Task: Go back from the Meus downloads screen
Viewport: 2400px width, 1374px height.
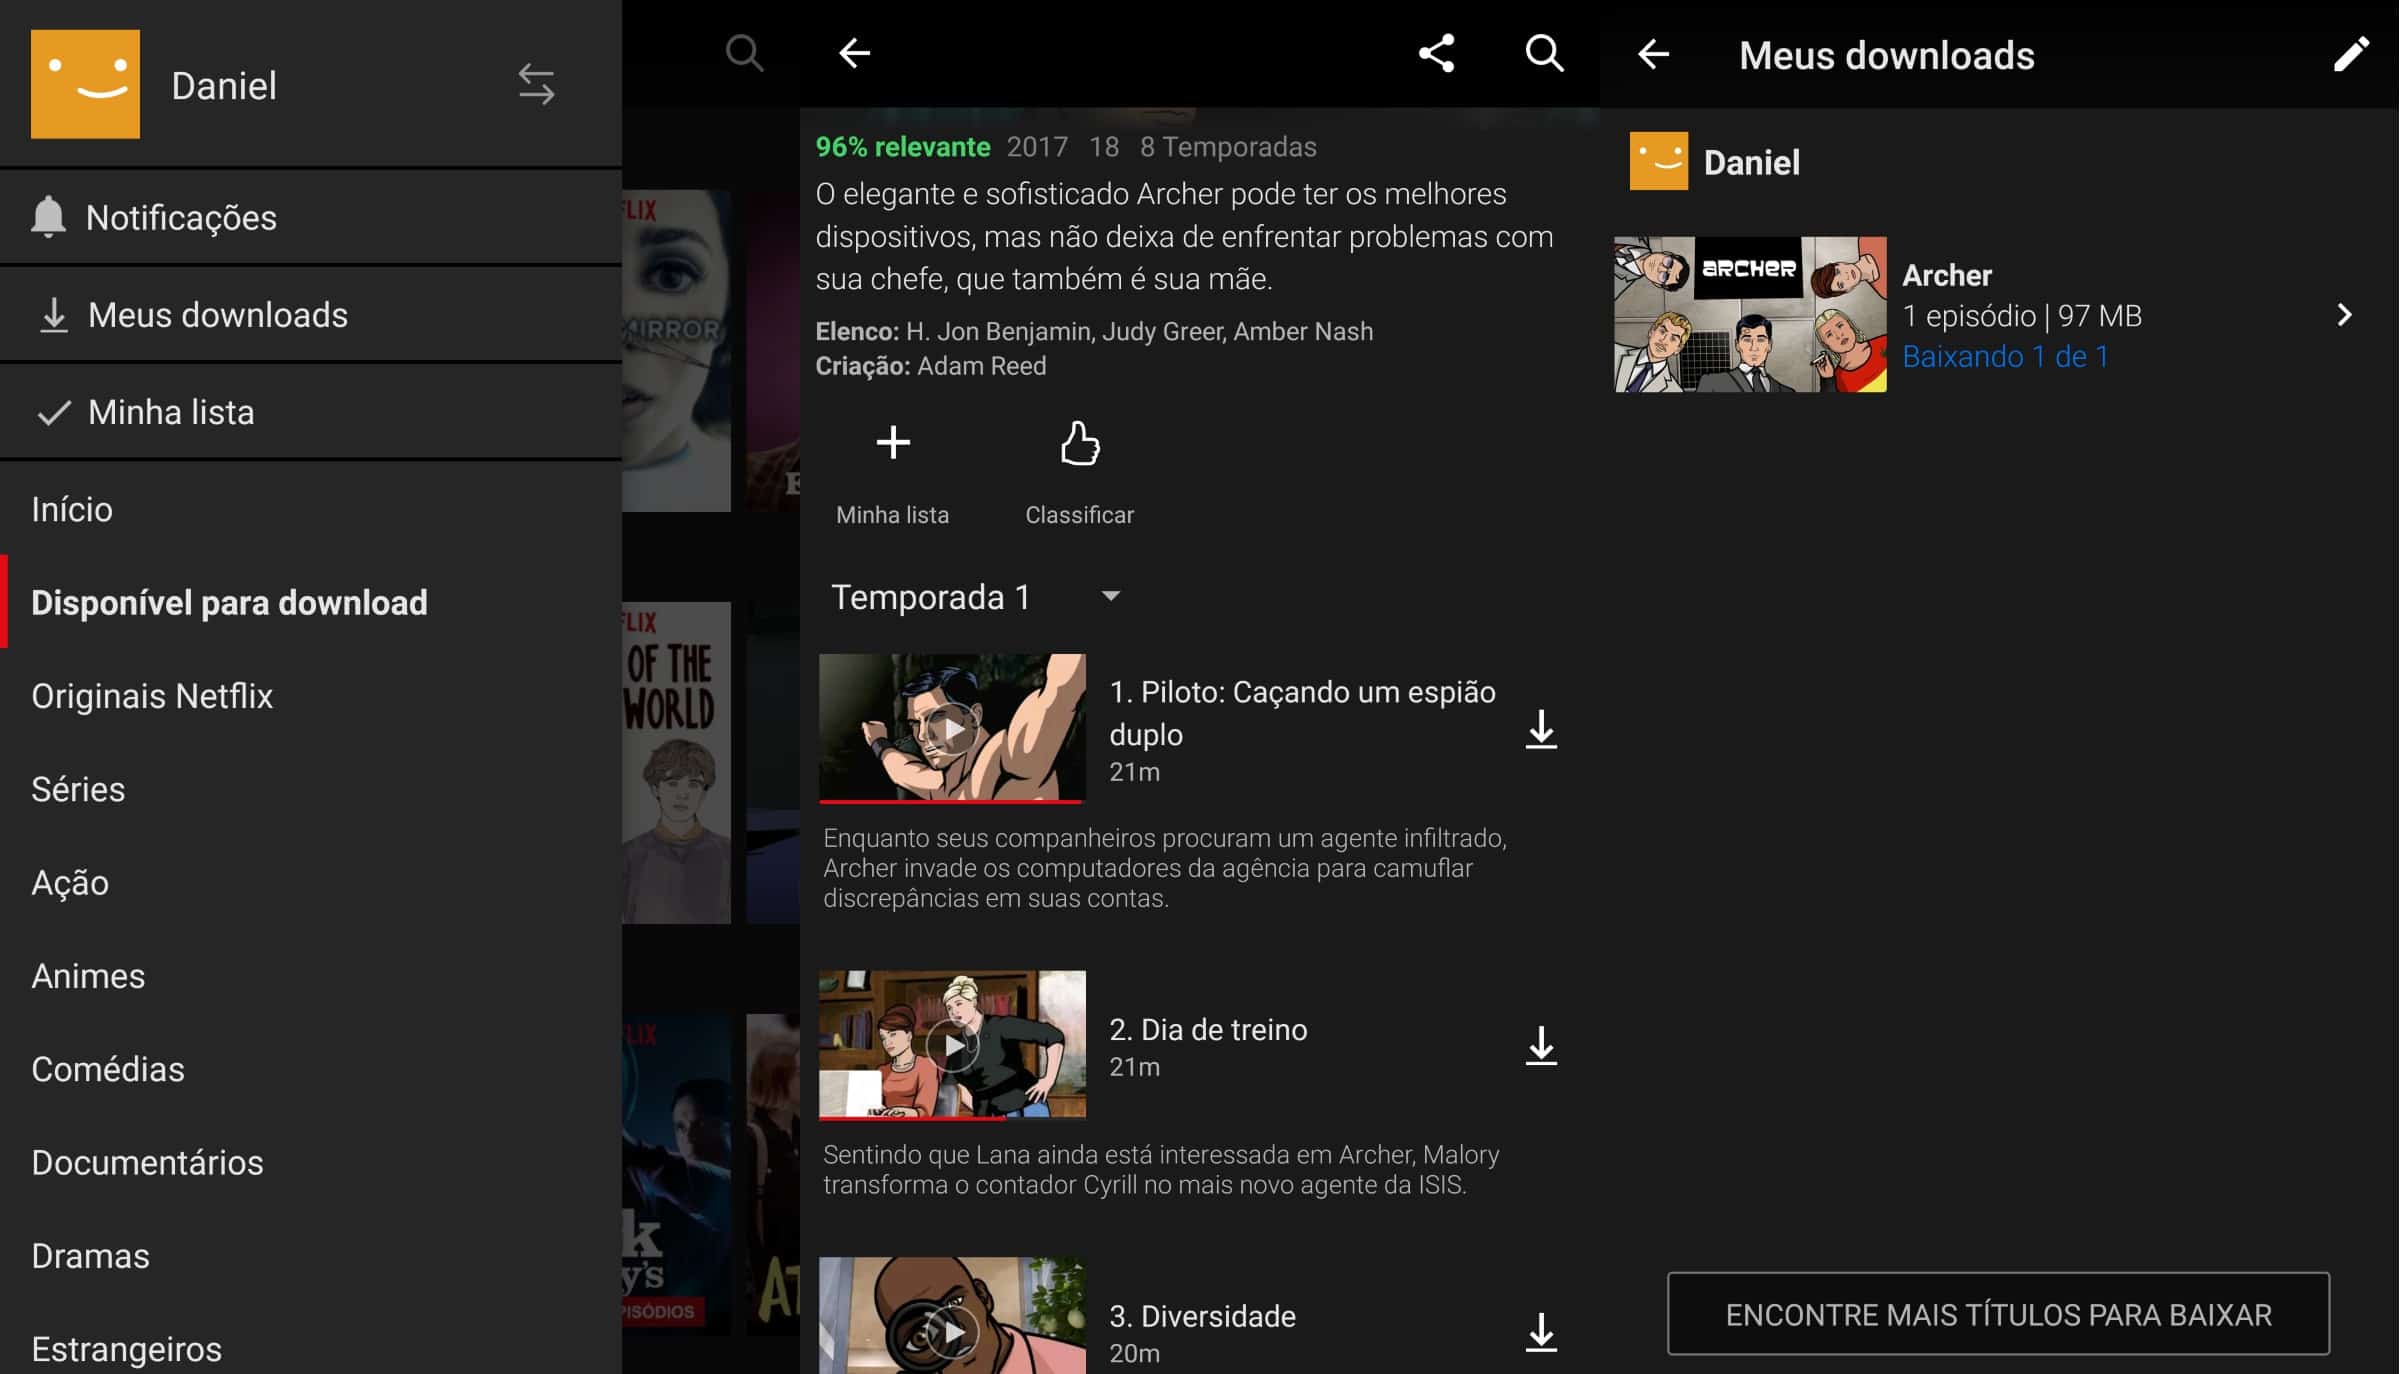Action: (x=1653, y=54)
